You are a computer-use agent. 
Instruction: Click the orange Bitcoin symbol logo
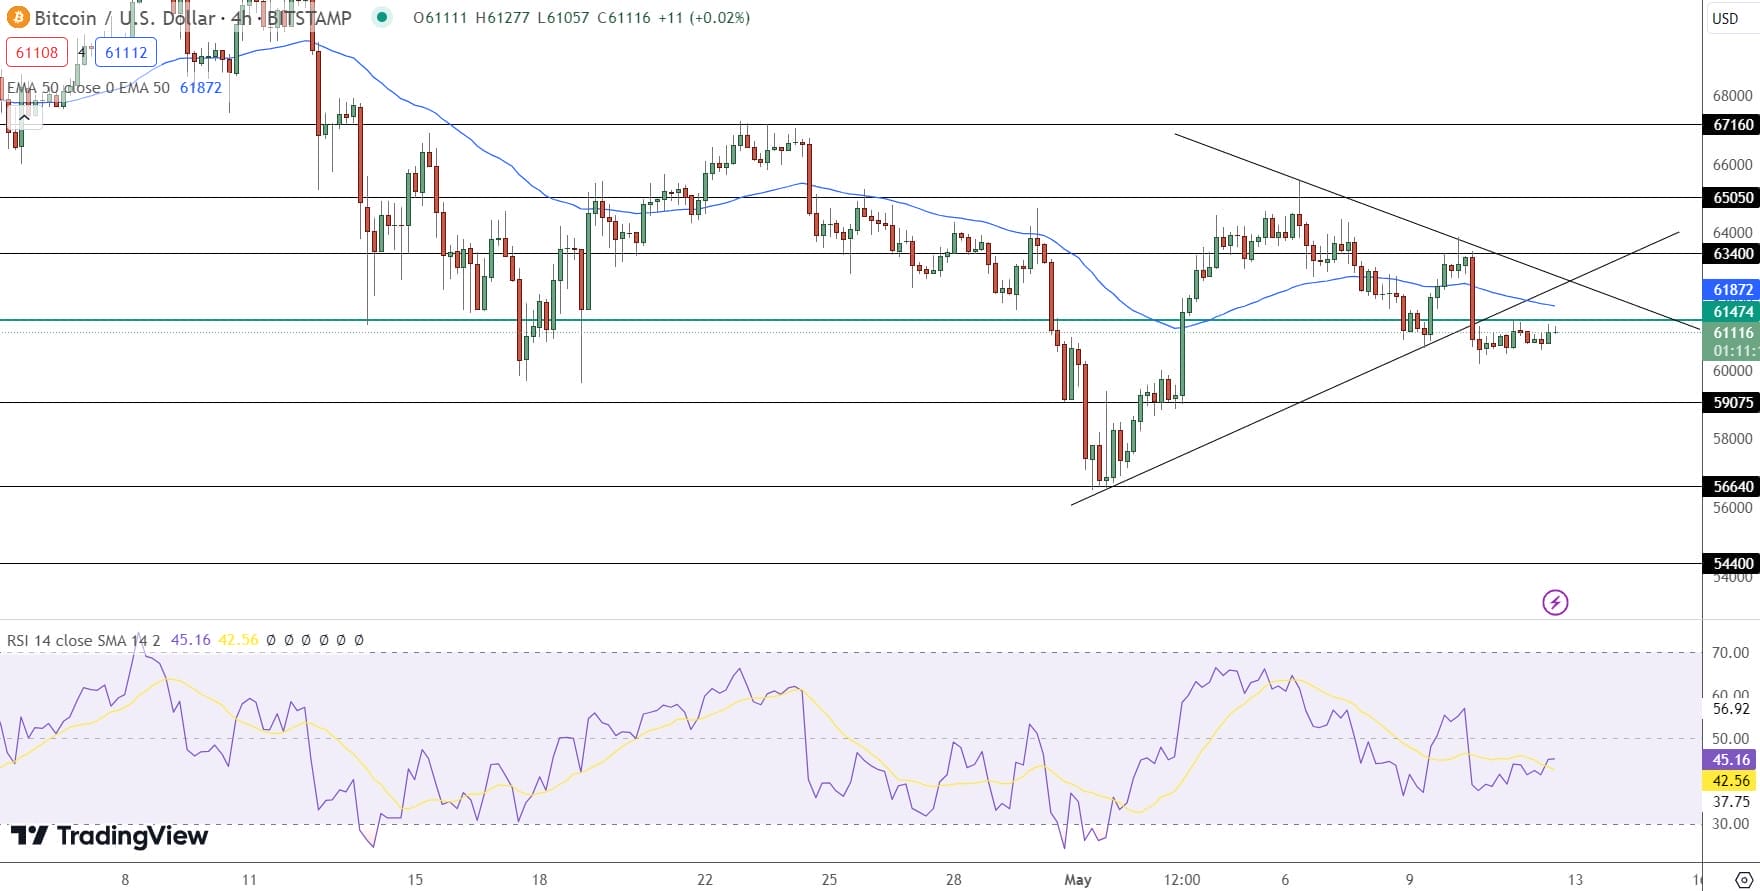(18, 18)
